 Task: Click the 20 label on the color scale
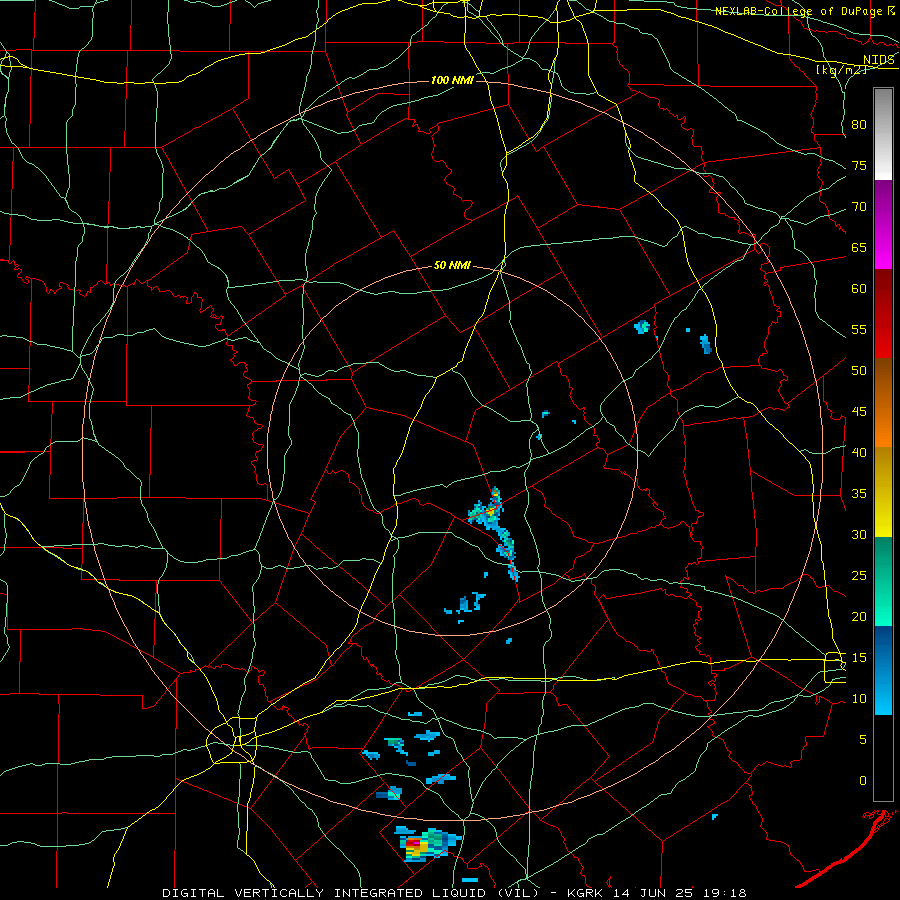click(x=859, y=617)
